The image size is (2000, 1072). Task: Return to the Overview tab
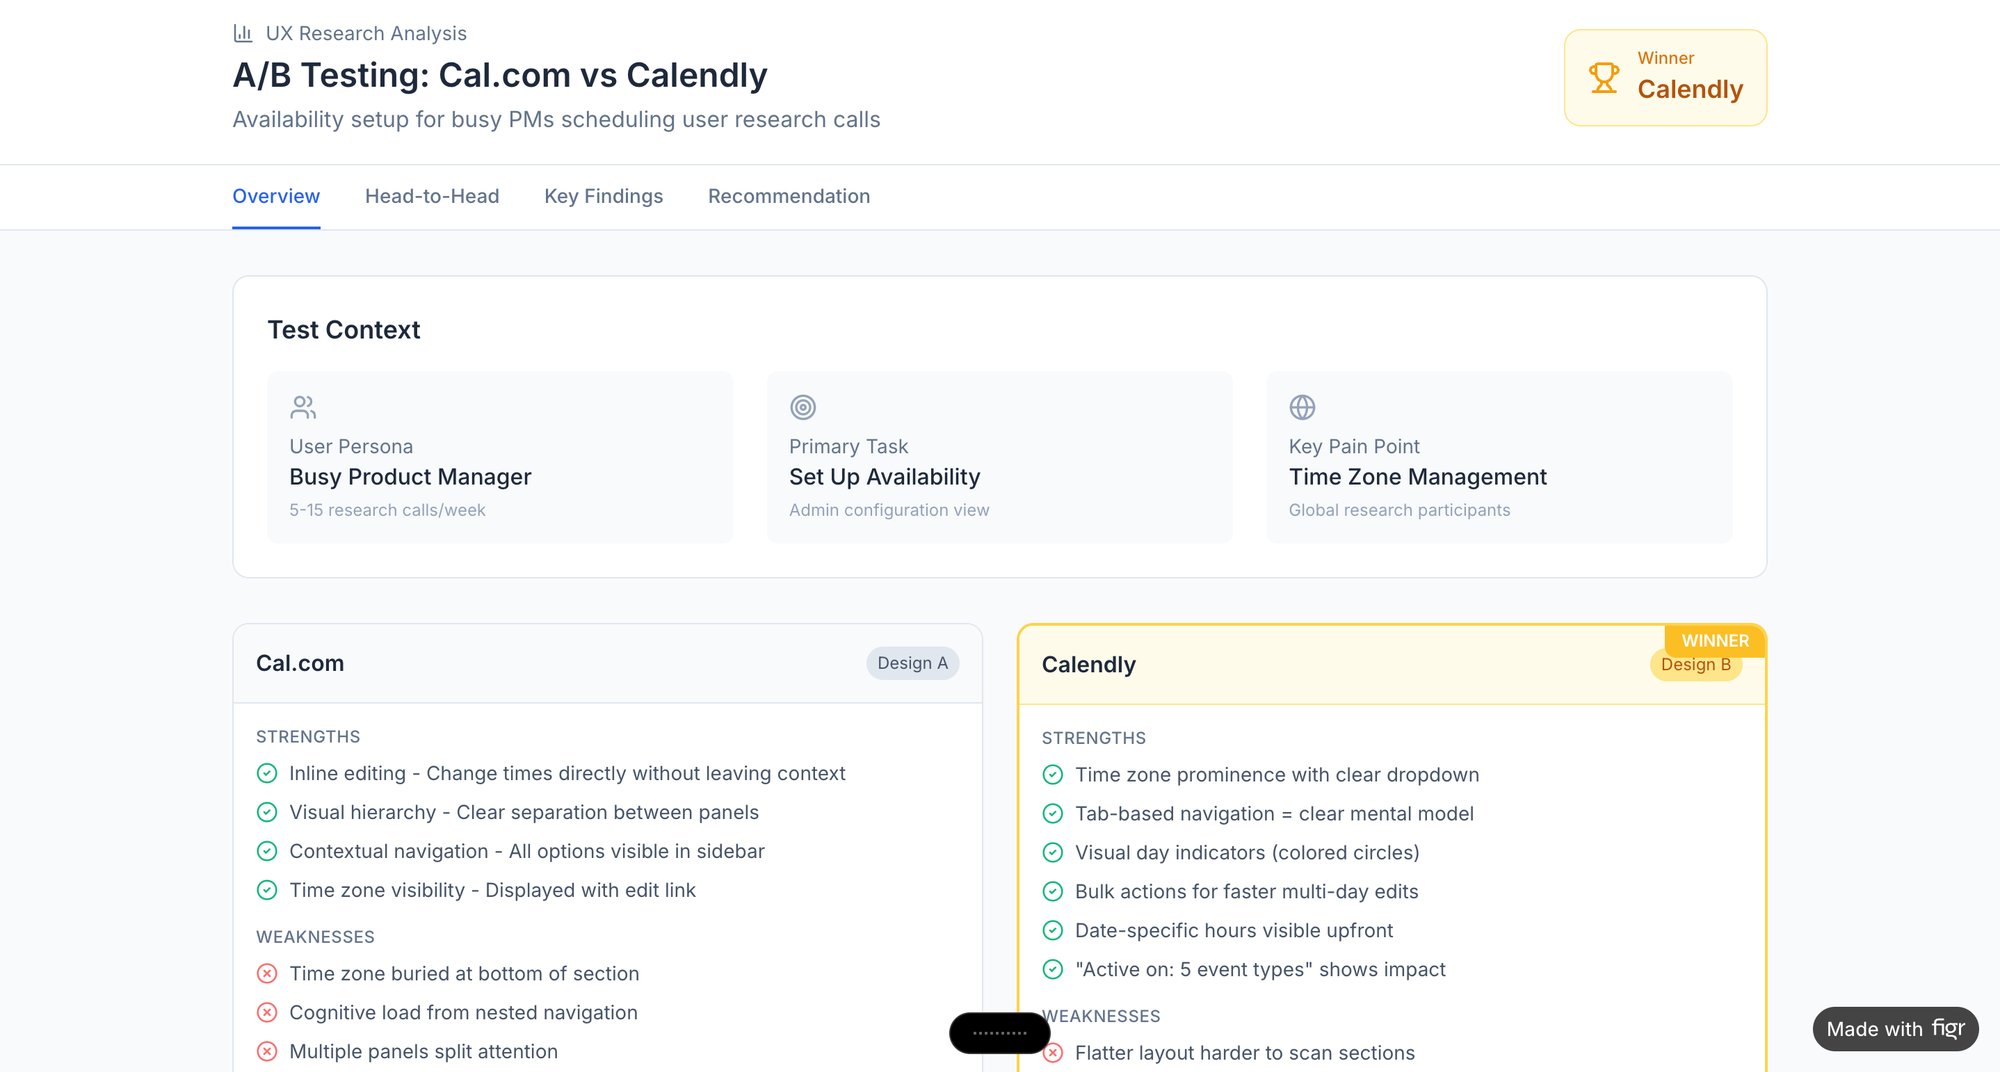(x=276, y=196)
